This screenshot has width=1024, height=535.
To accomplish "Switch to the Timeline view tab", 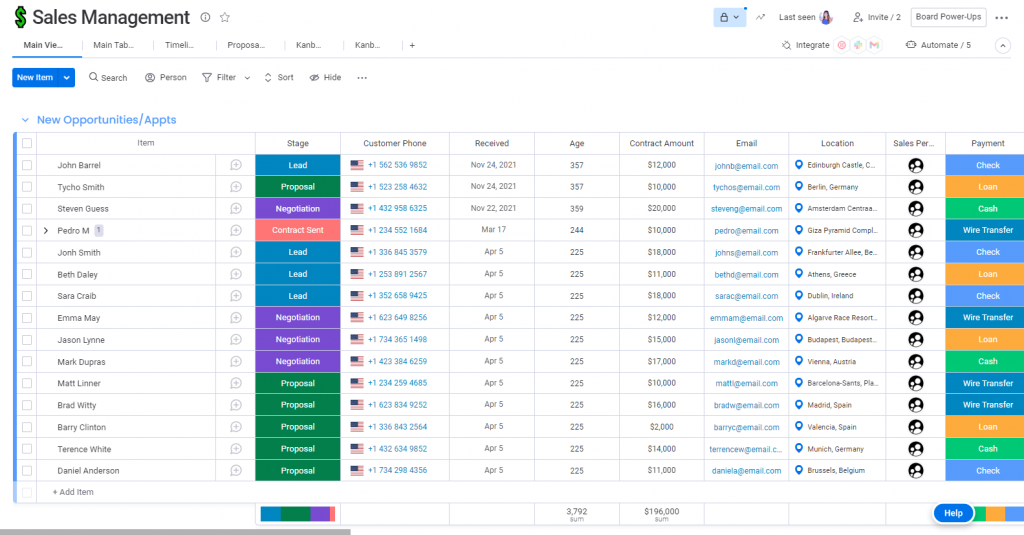I will pyautogui.click(x=180, y=45).
